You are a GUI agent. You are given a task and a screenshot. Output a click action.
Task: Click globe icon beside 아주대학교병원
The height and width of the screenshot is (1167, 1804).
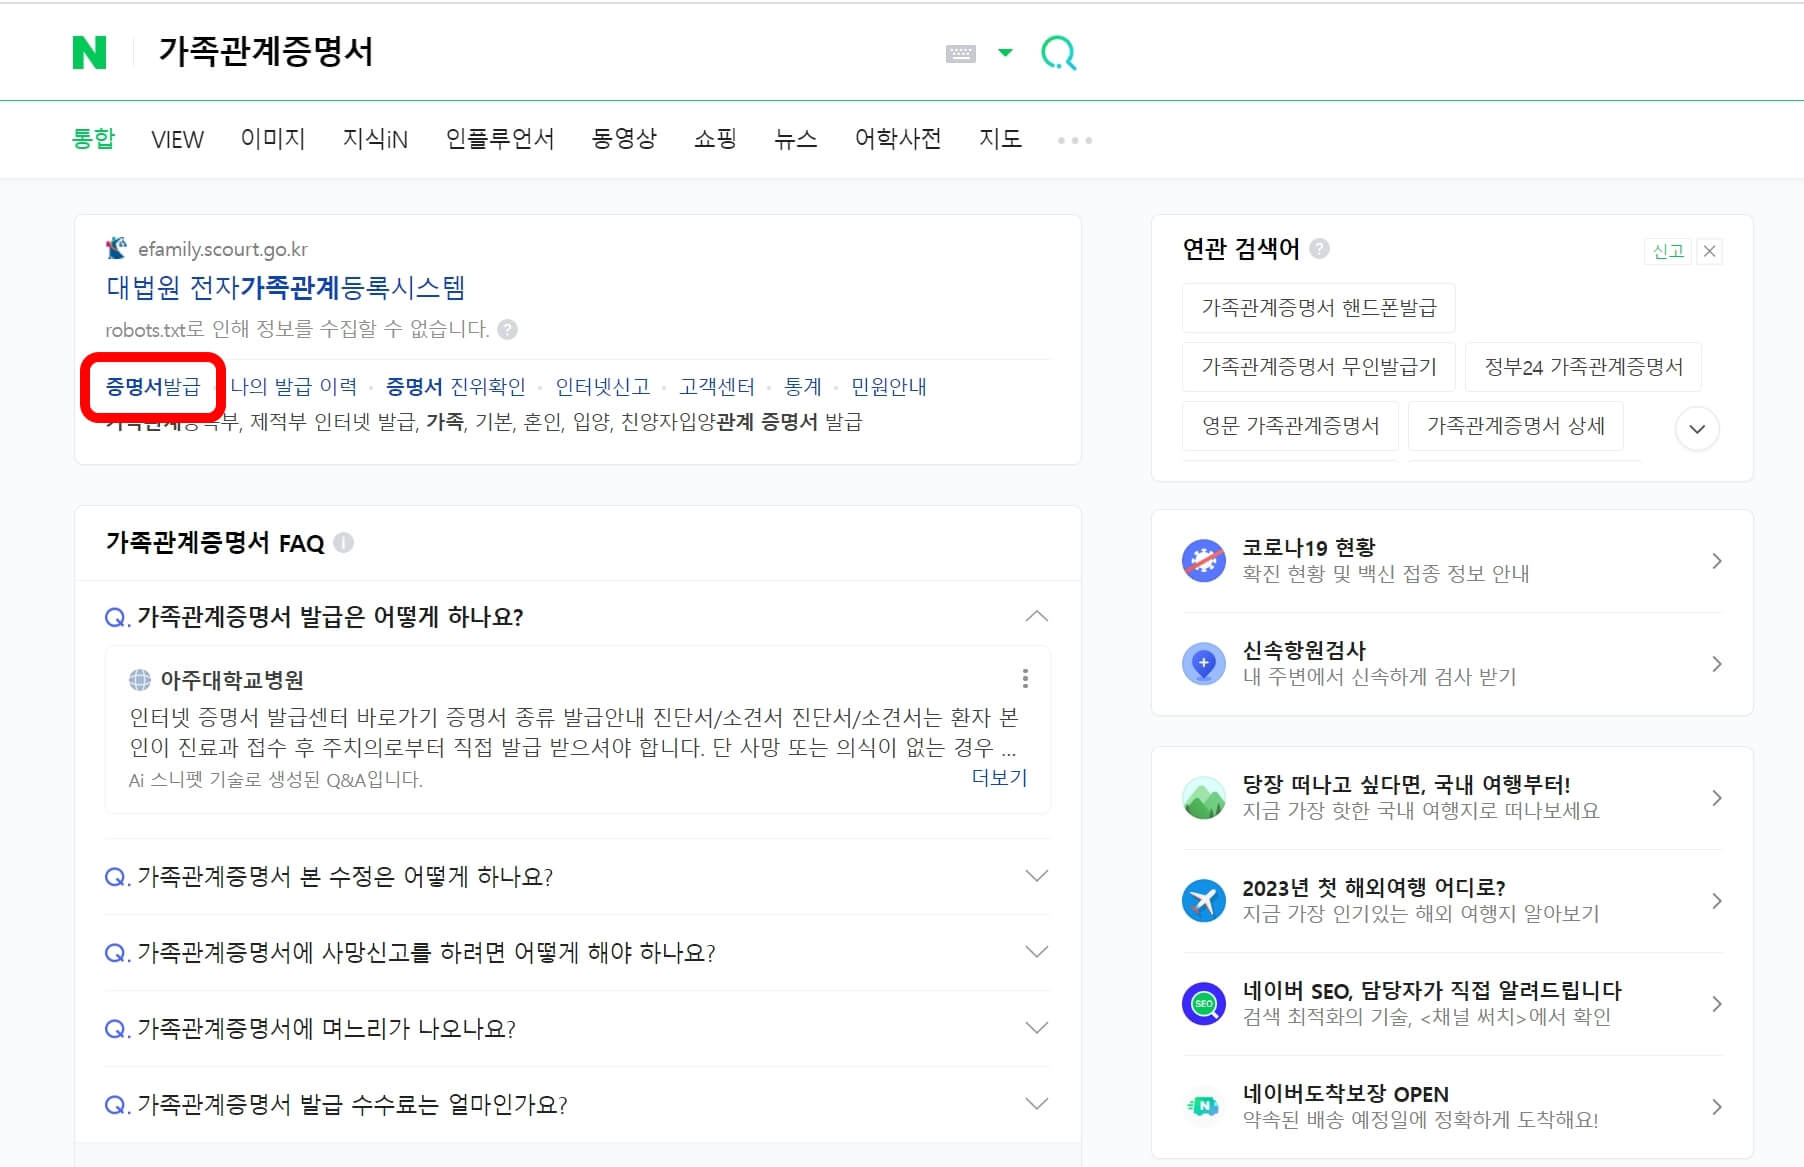[140, 680]
